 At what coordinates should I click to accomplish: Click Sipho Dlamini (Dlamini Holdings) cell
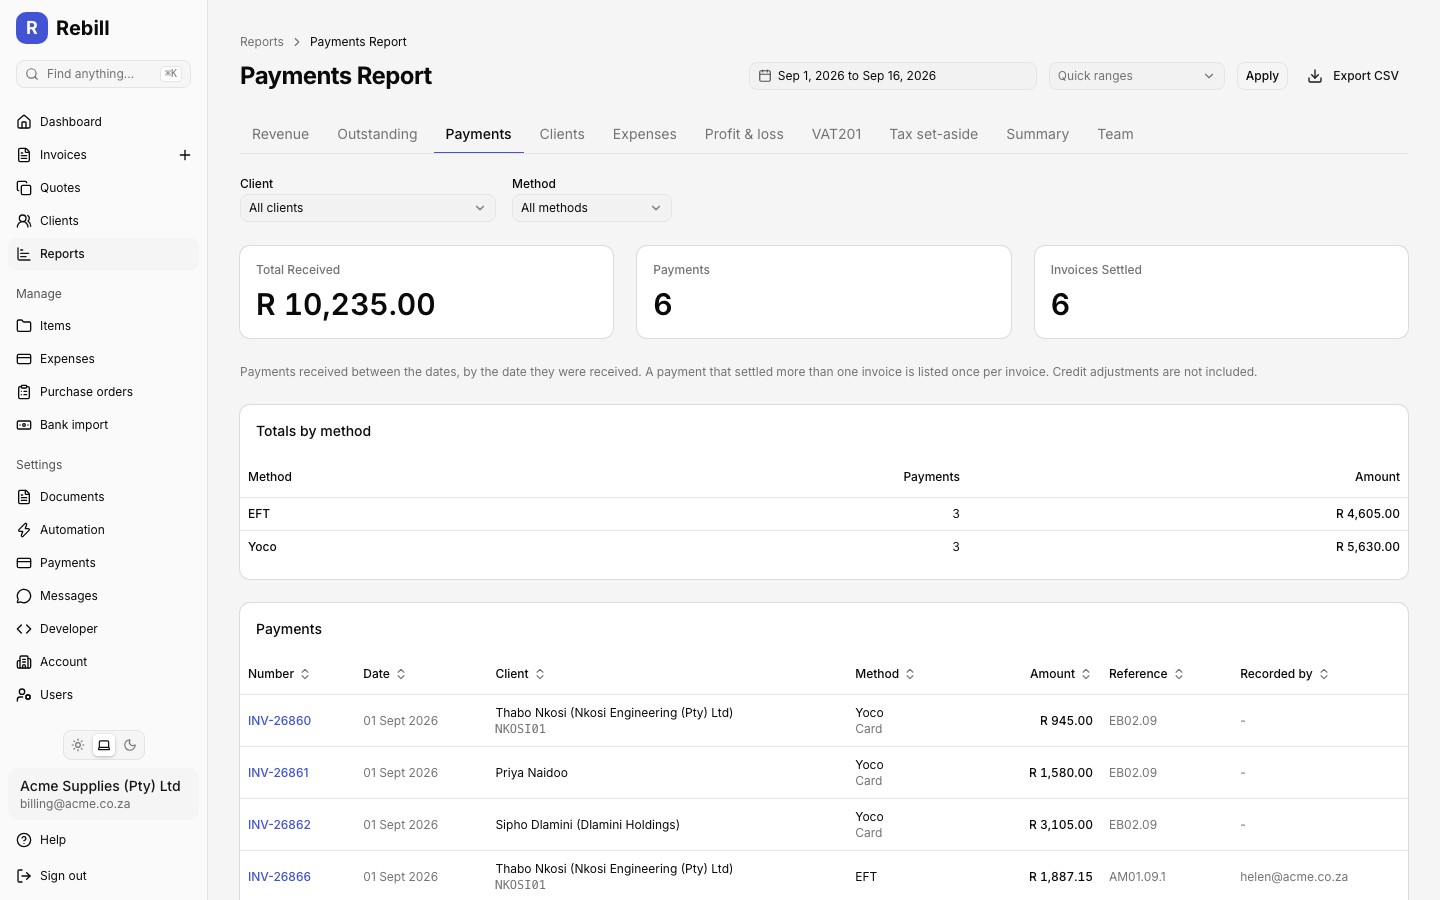(x=587, y=825)
